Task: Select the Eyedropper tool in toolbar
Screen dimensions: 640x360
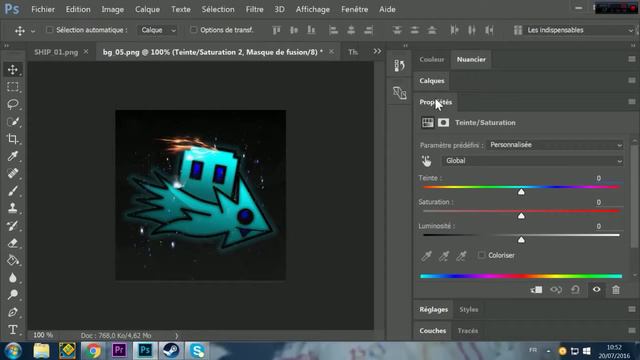Action: click(x=13, y=156)
